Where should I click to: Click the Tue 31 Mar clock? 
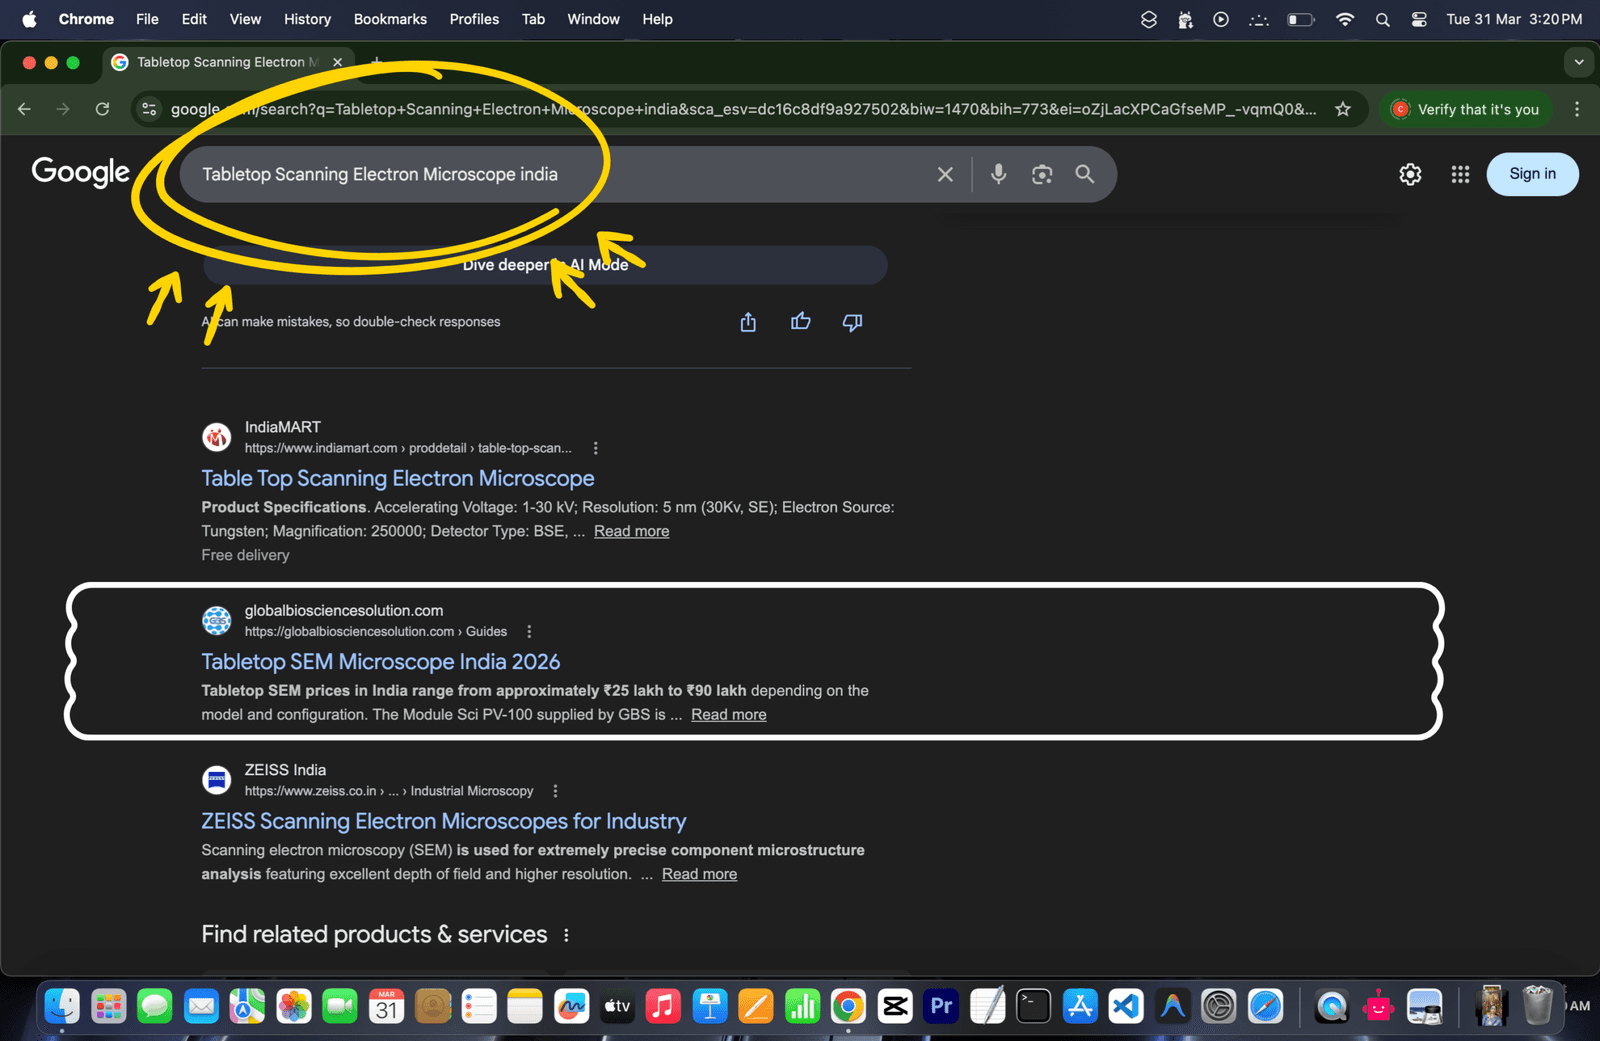(1514, 19)
